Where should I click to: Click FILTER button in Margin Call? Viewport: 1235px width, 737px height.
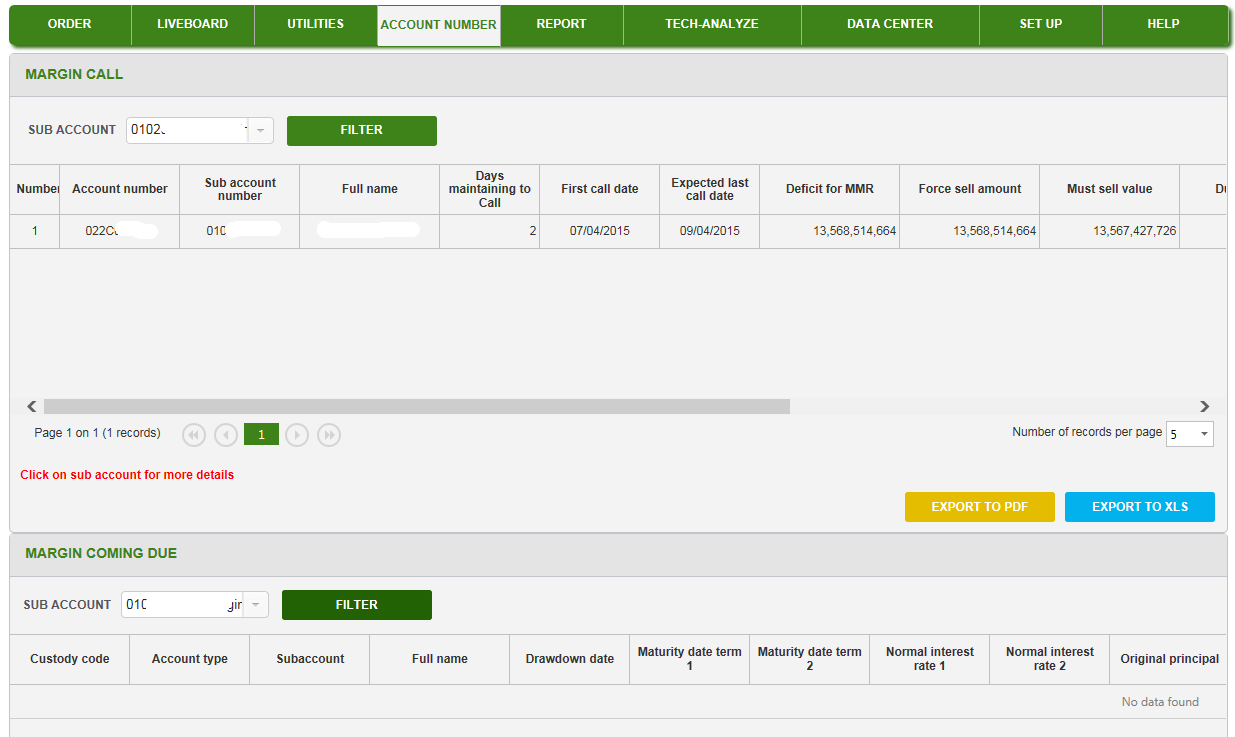(361, 130)
